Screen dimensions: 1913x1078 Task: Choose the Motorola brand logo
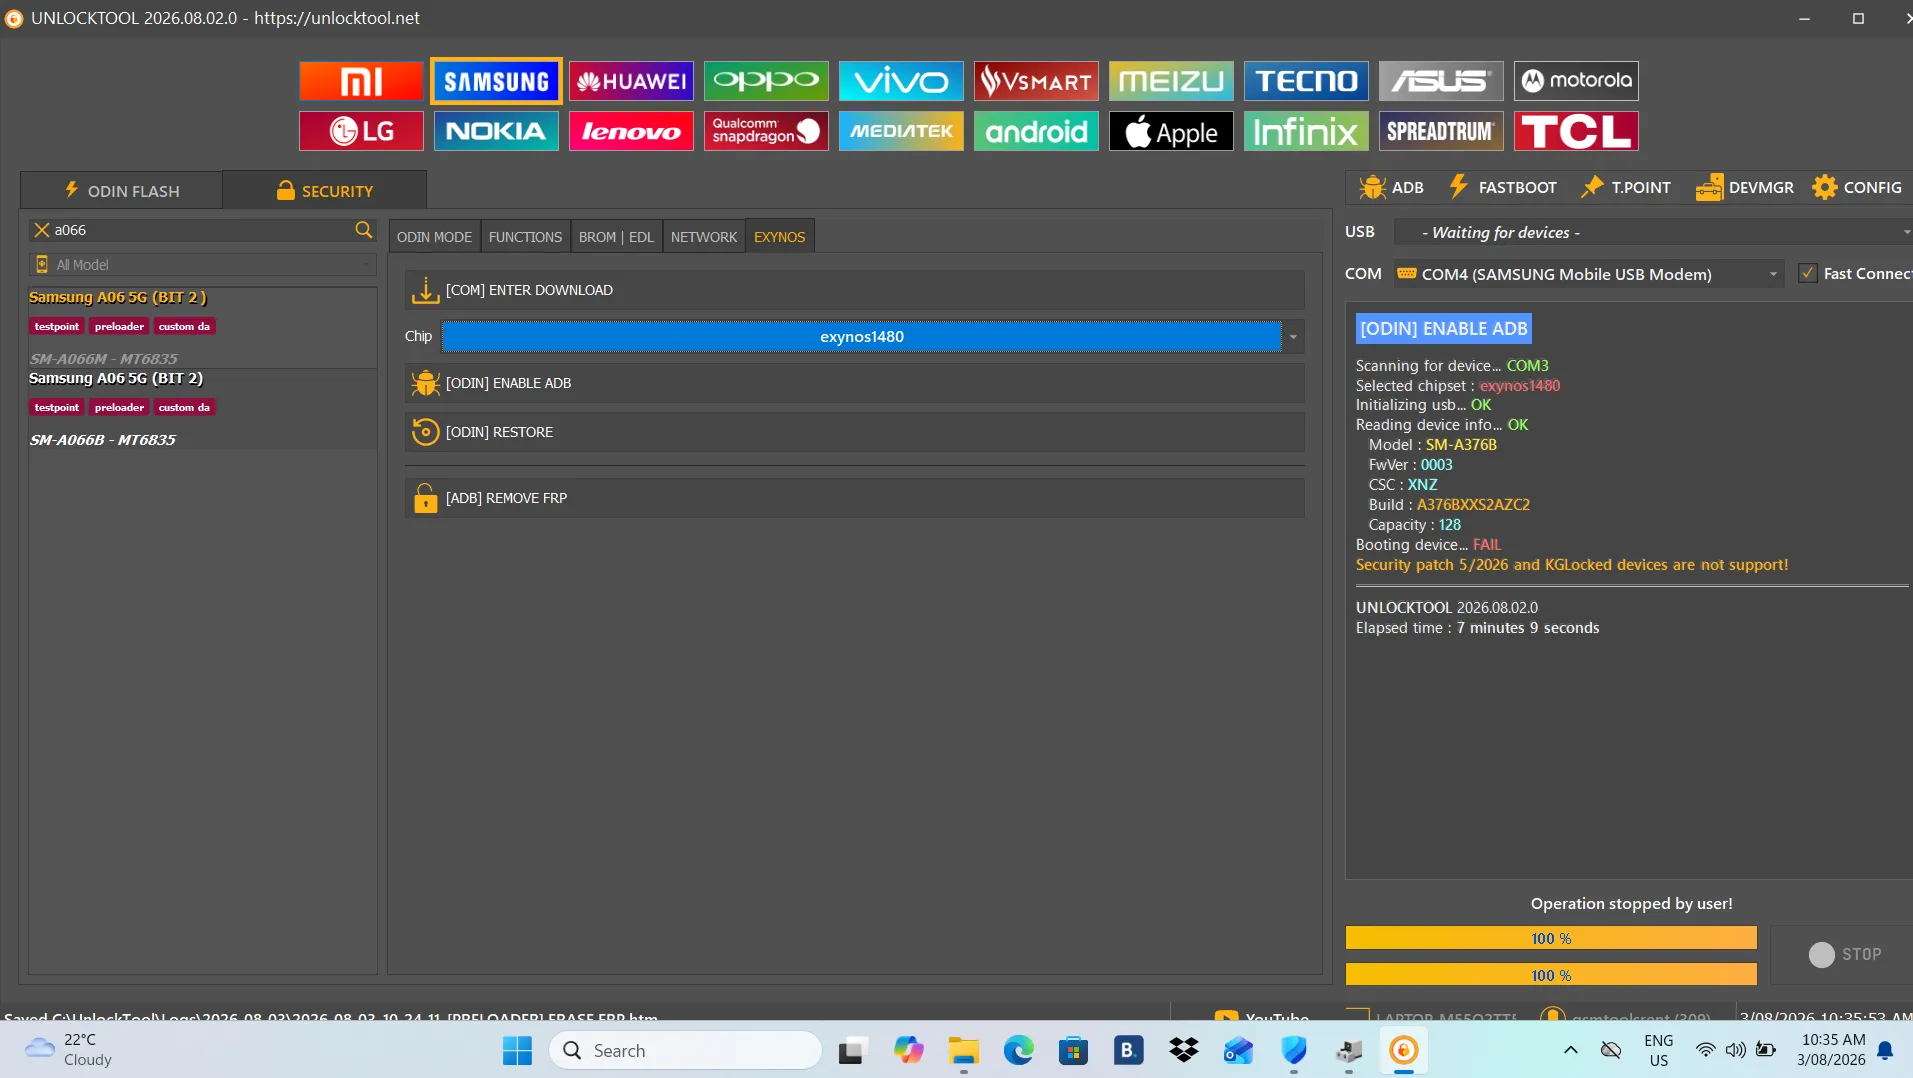pyautogui.click(x=1576, y=81)
